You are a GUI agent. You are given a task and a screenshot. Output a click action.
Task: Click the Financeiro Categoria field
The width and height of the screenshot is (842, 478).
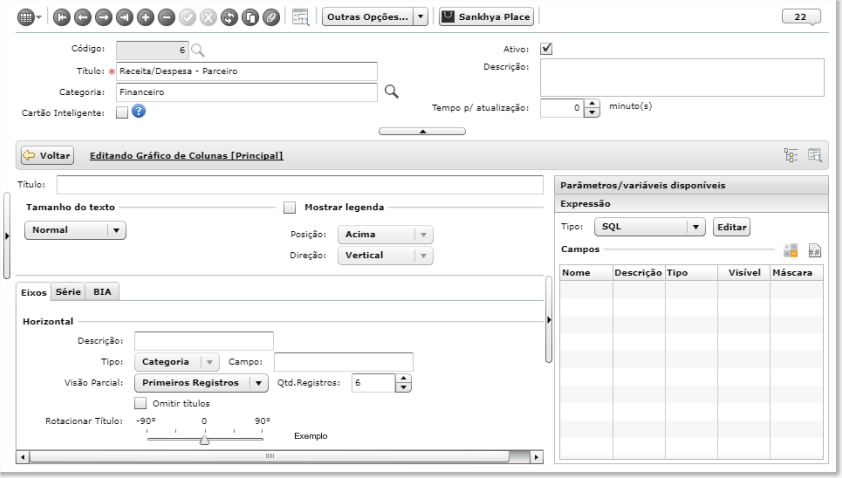246,92
